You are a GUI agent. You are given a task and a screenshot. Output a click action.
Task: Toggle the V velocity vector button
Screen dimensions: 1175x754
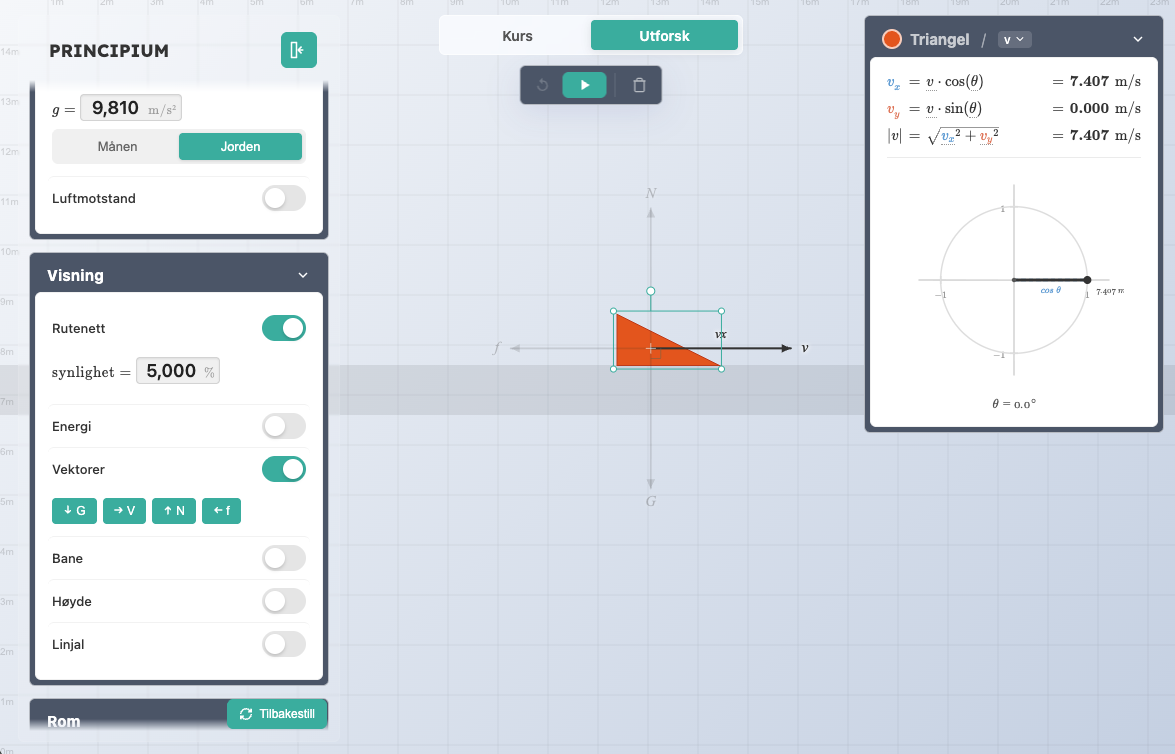[x=124, y=511]
